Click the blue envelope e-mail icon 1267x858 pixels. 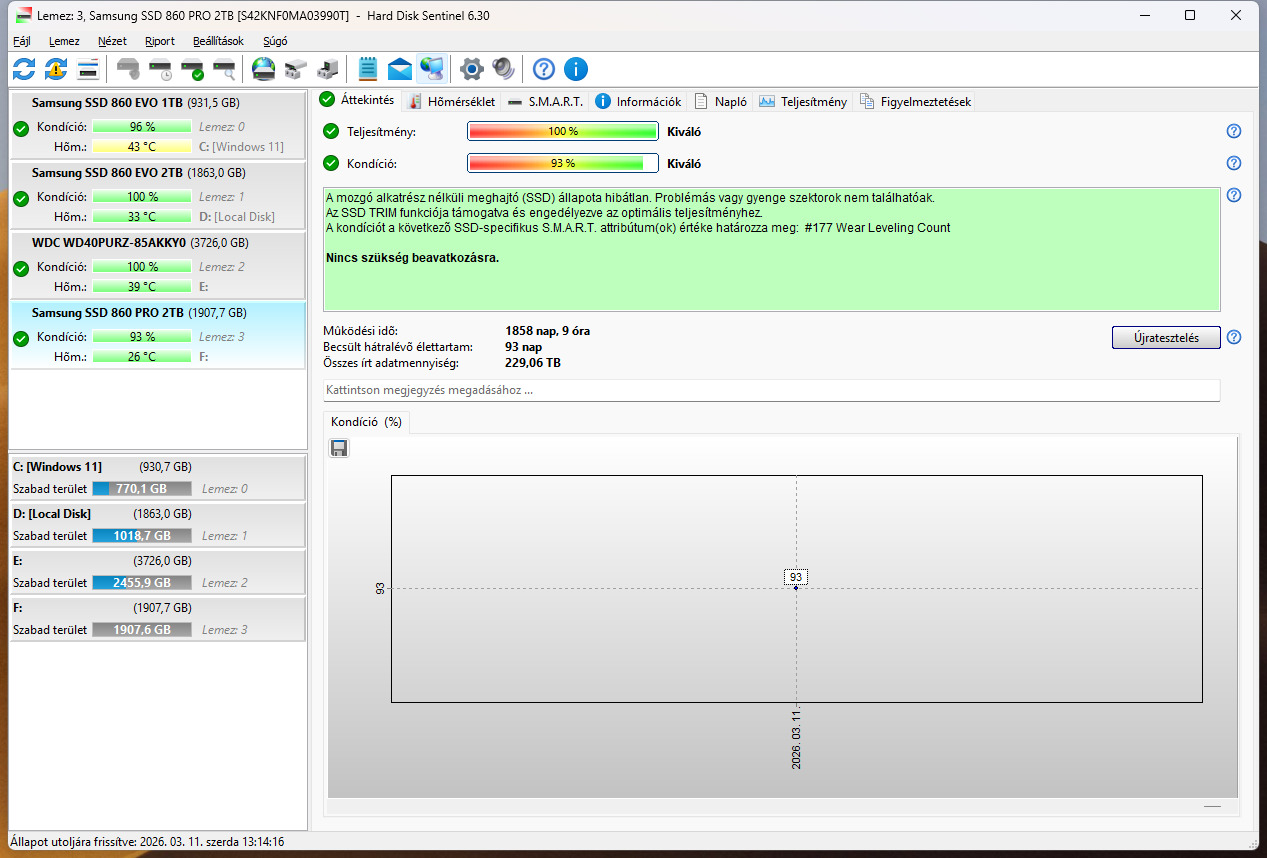400,69
